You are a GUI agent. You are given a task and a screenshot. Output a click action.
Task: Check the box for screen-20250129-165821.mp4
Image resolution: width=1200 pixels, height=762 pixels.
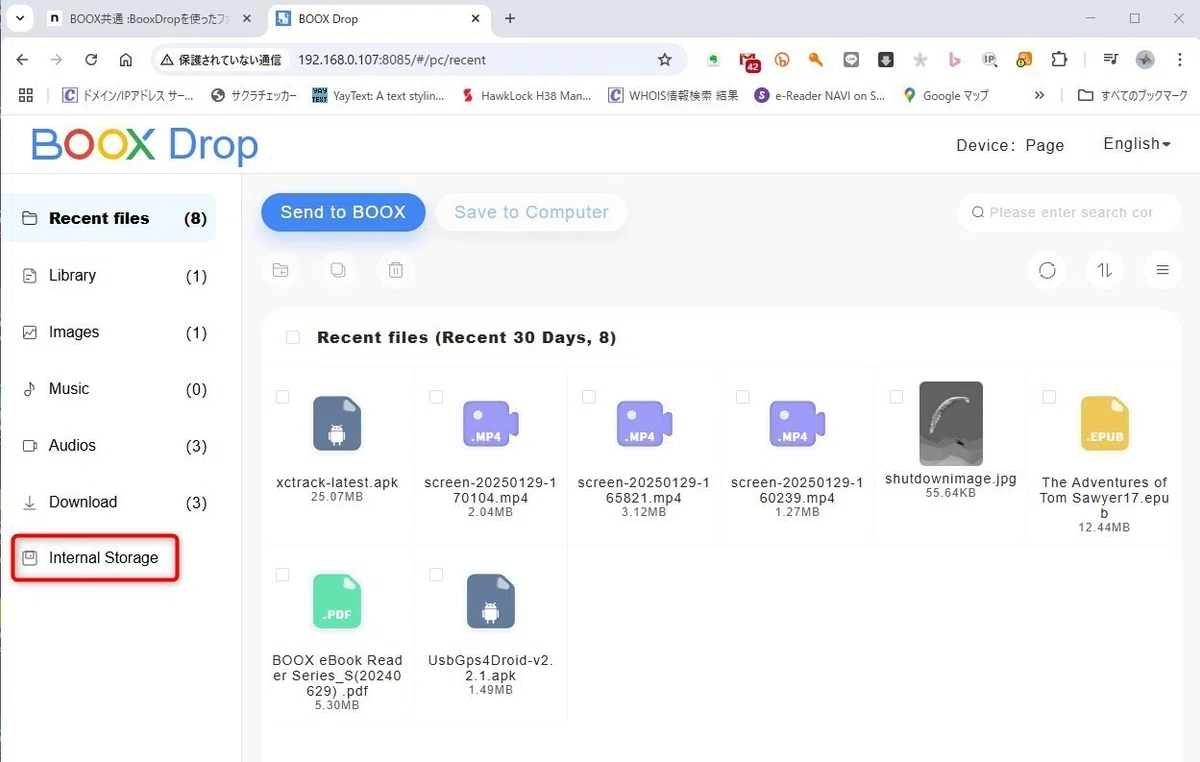(589, 397)
